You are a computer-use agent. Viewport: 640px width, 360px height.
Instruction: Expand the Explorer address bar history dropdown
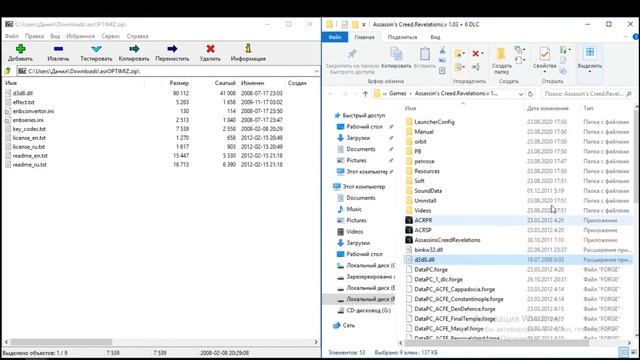click(x=520, y=94)
